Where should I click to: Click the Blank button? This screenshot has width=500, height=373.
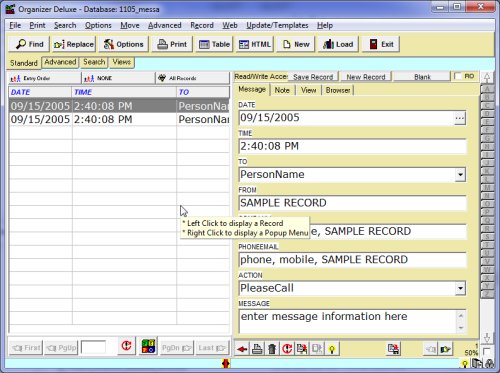coord(422,77)
